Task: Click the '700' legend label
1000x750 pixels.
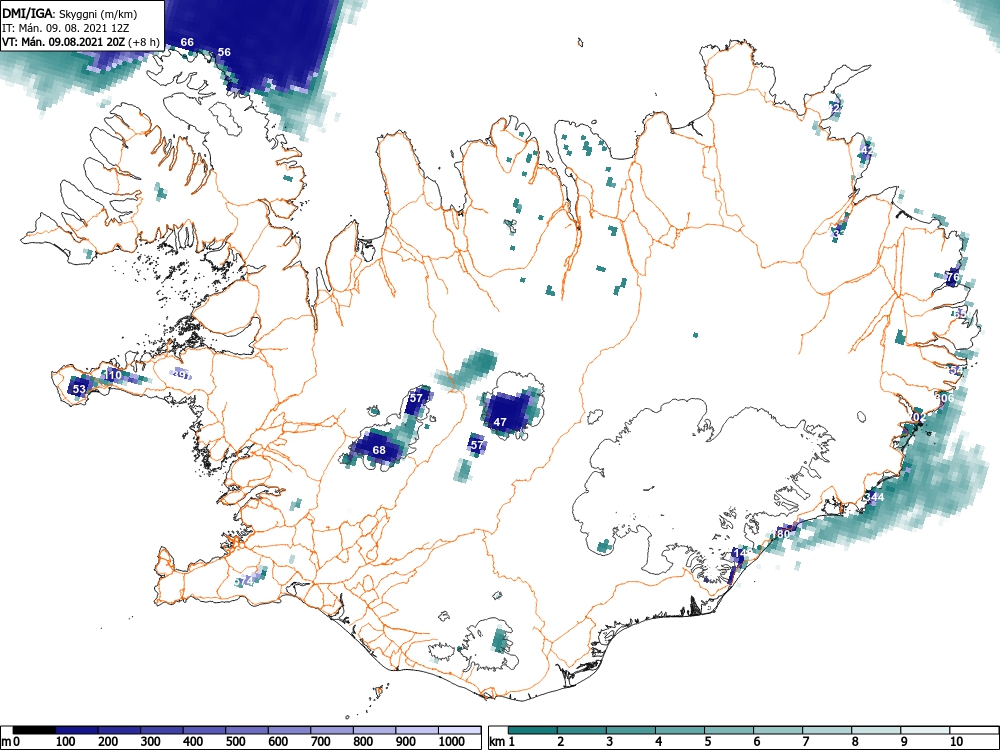Action: coord(321,741)
